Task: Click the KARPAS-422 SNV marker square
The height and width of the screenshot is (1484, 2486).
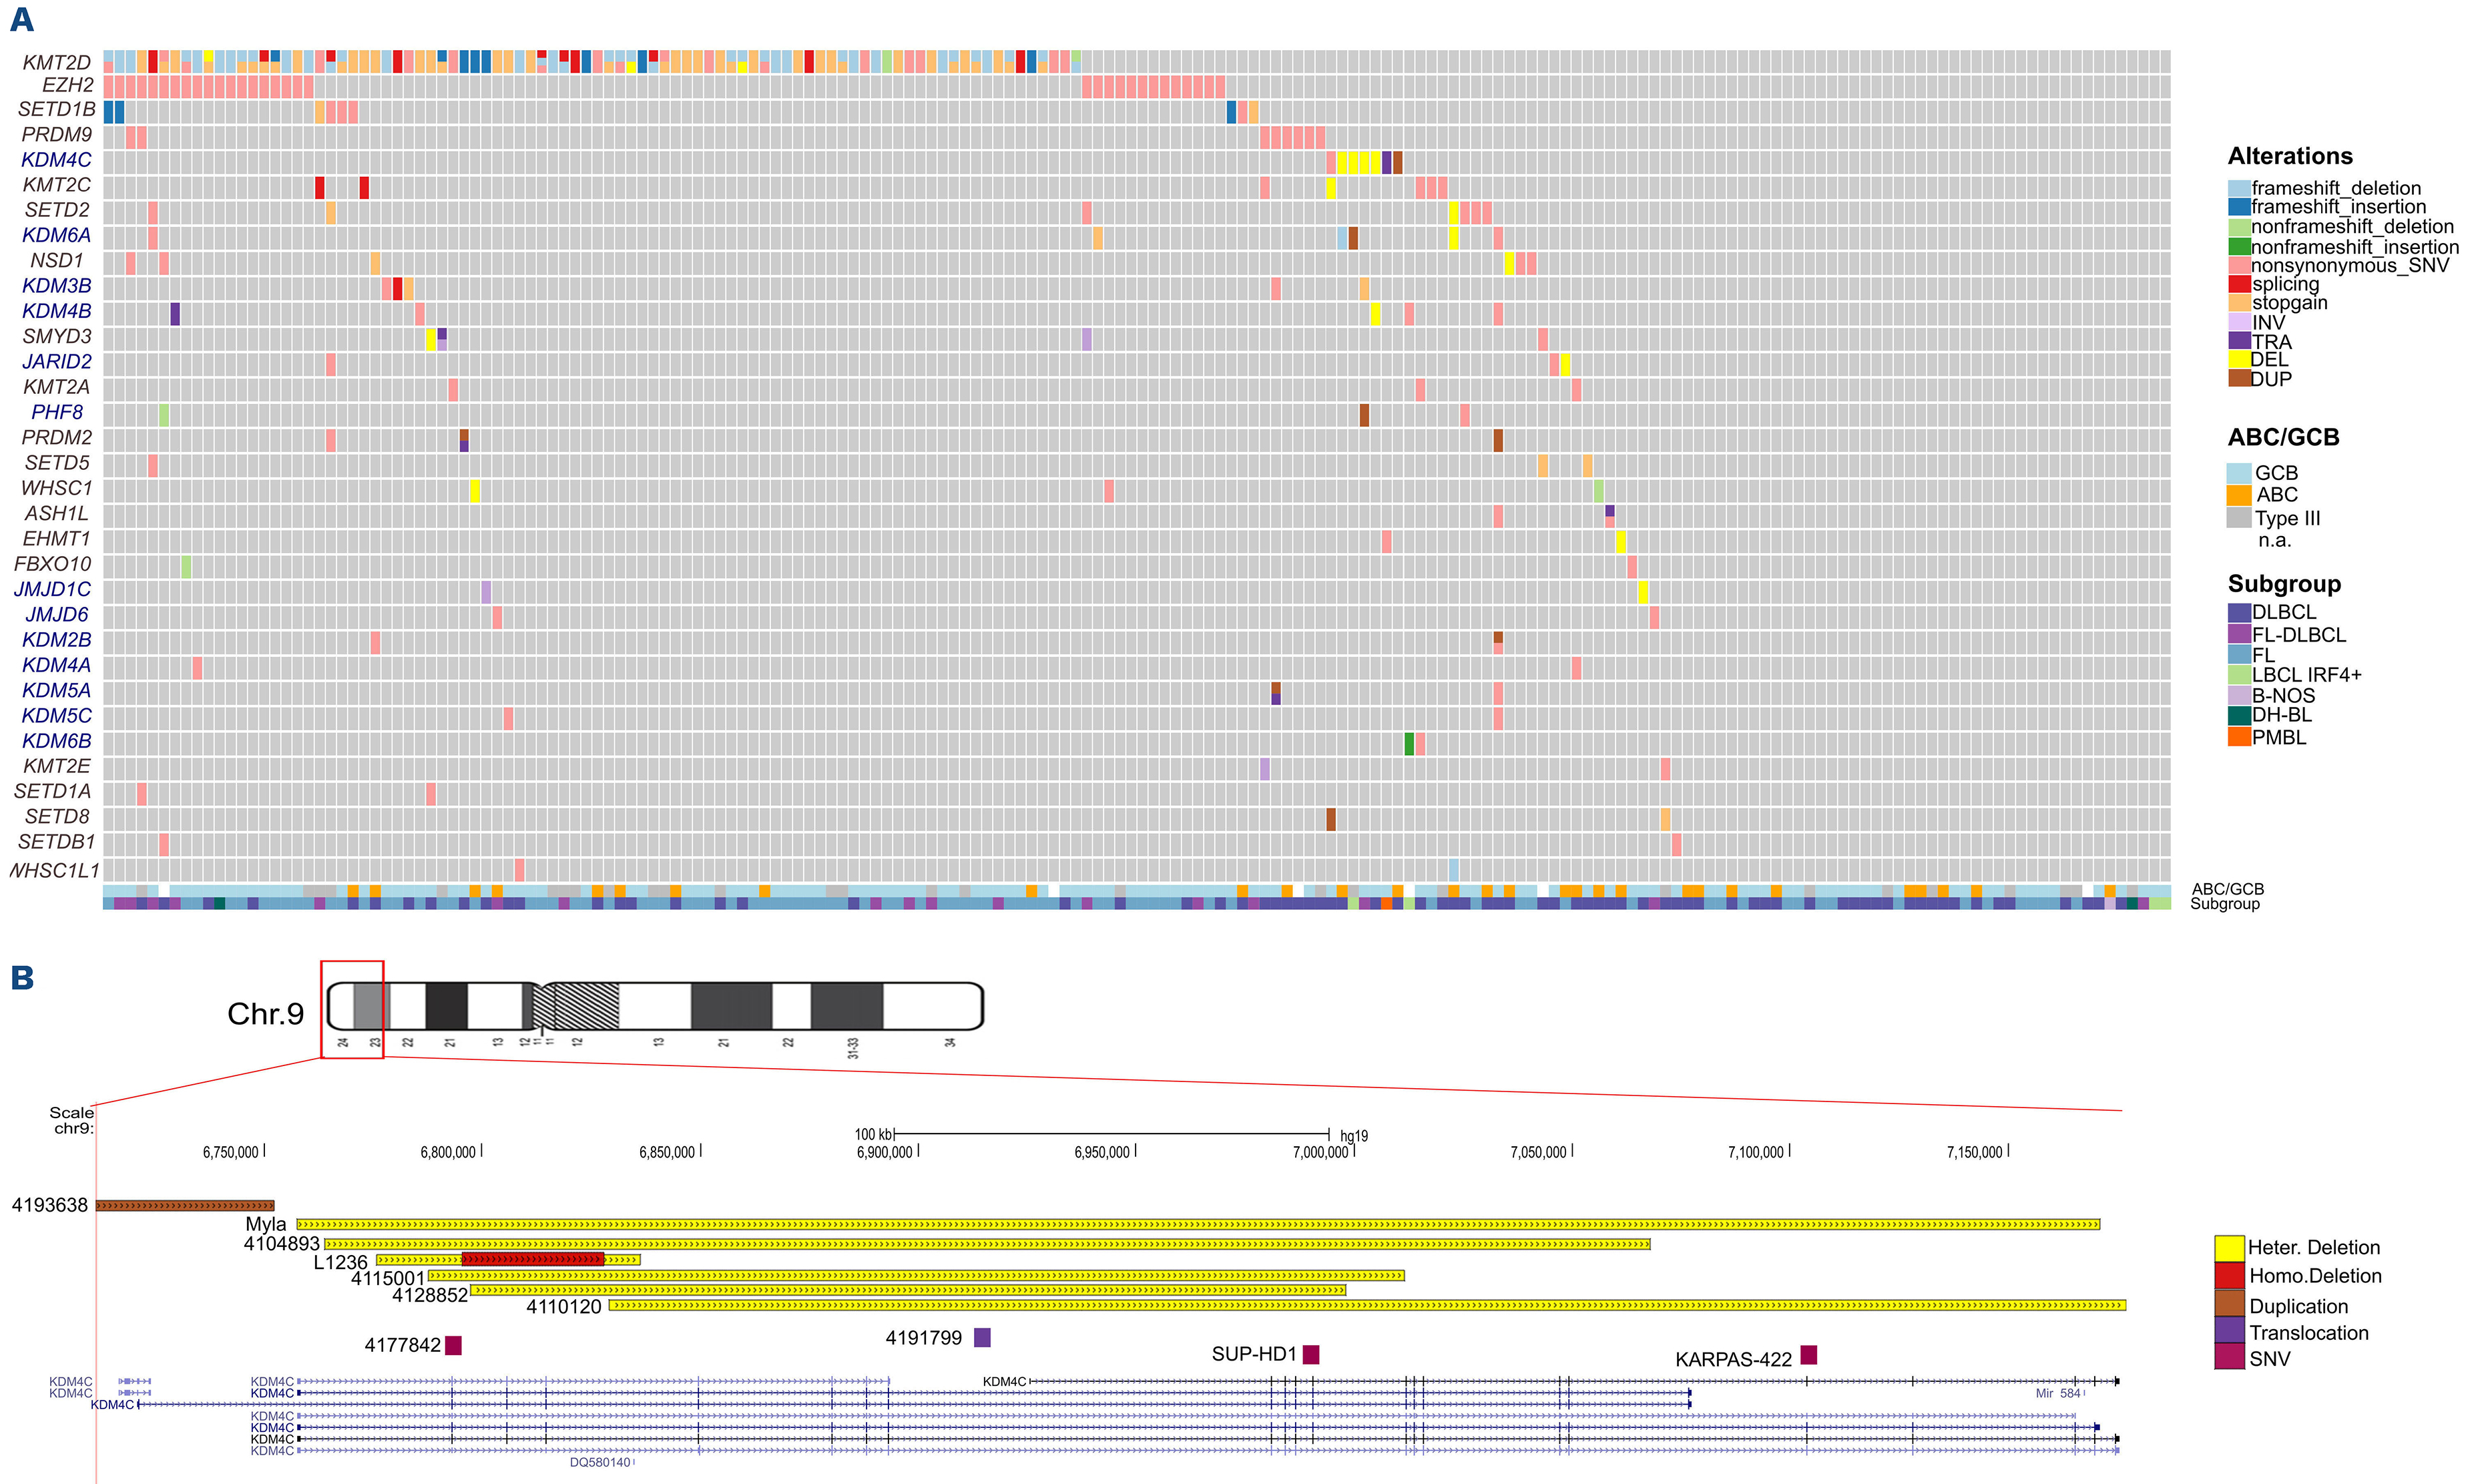Action: [x=1808, y=1355]
